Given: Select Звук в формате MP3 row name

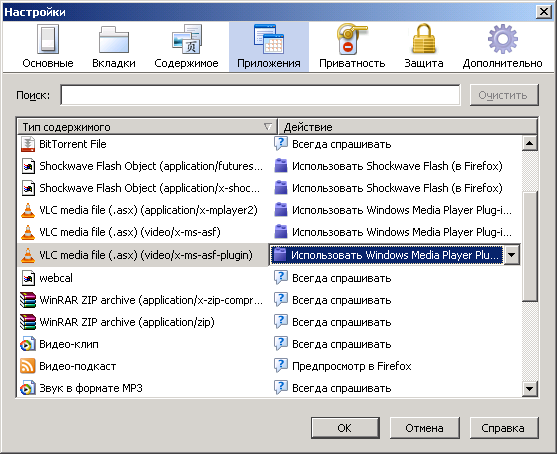Looking at the screenshot, I should [x=91, y=388].
